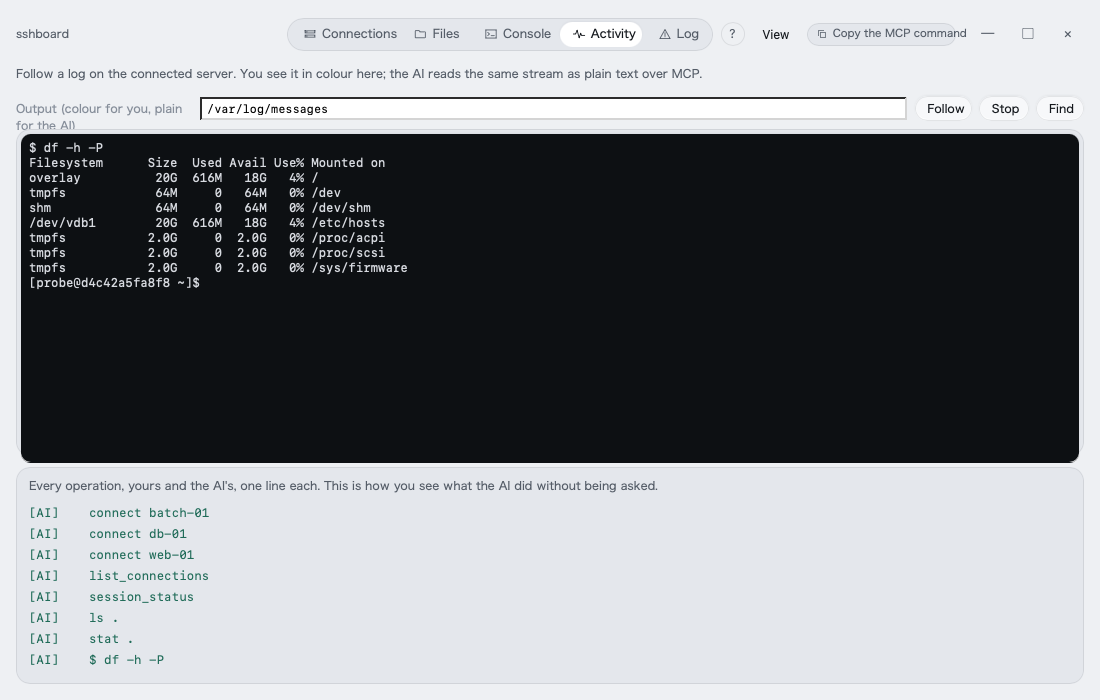Focus the /var/log/messages path field
This screenshot has height=700, width=1100.
(553, 109)
